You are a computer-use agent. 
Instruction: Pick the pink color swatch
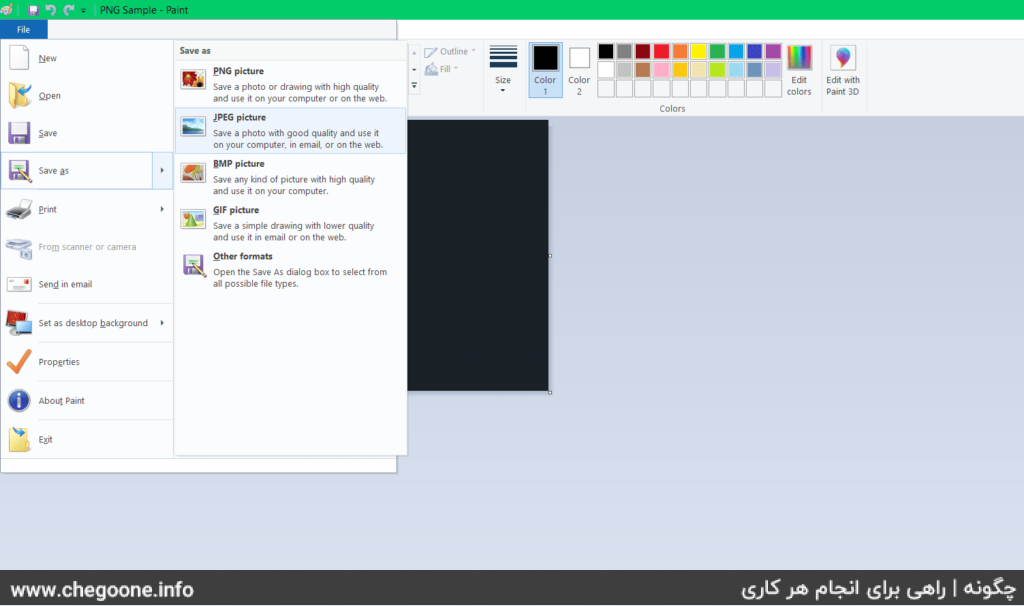662,70
